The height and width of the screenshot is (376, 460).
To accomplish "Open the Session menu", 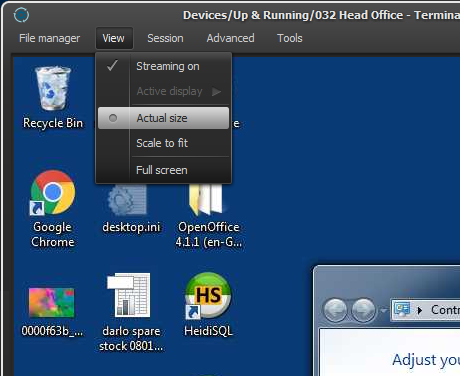I will click(x=165, y=38).
